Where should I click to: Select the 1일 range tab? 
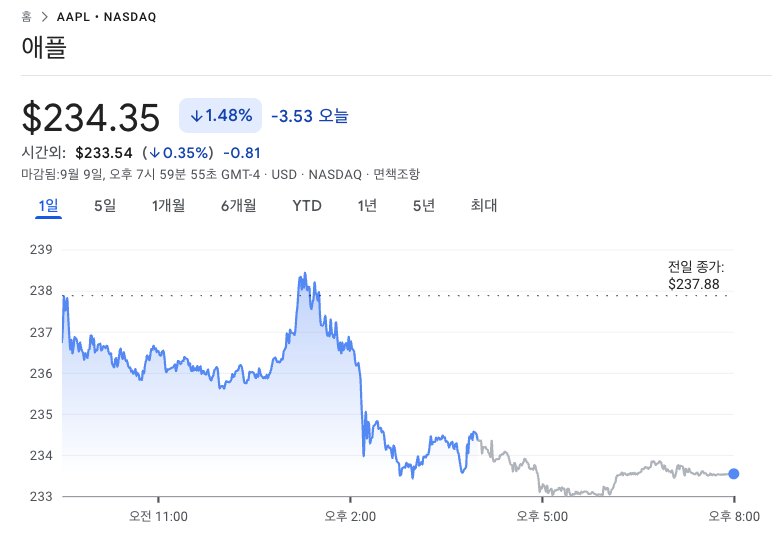click(48, 206)
